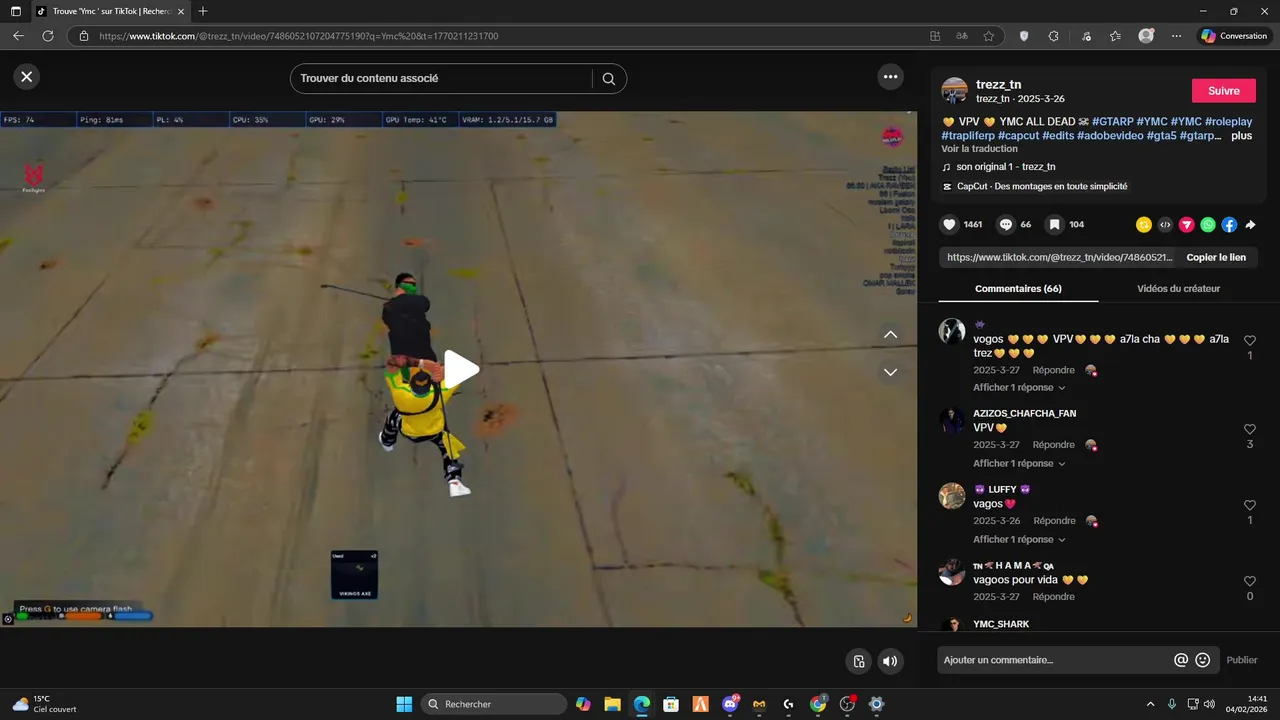This screenshot has width=1280, height=720.
Task: Like the AZIZOS_CHAFCHA_FAN comment
Action: click(x=1249, y=429)
